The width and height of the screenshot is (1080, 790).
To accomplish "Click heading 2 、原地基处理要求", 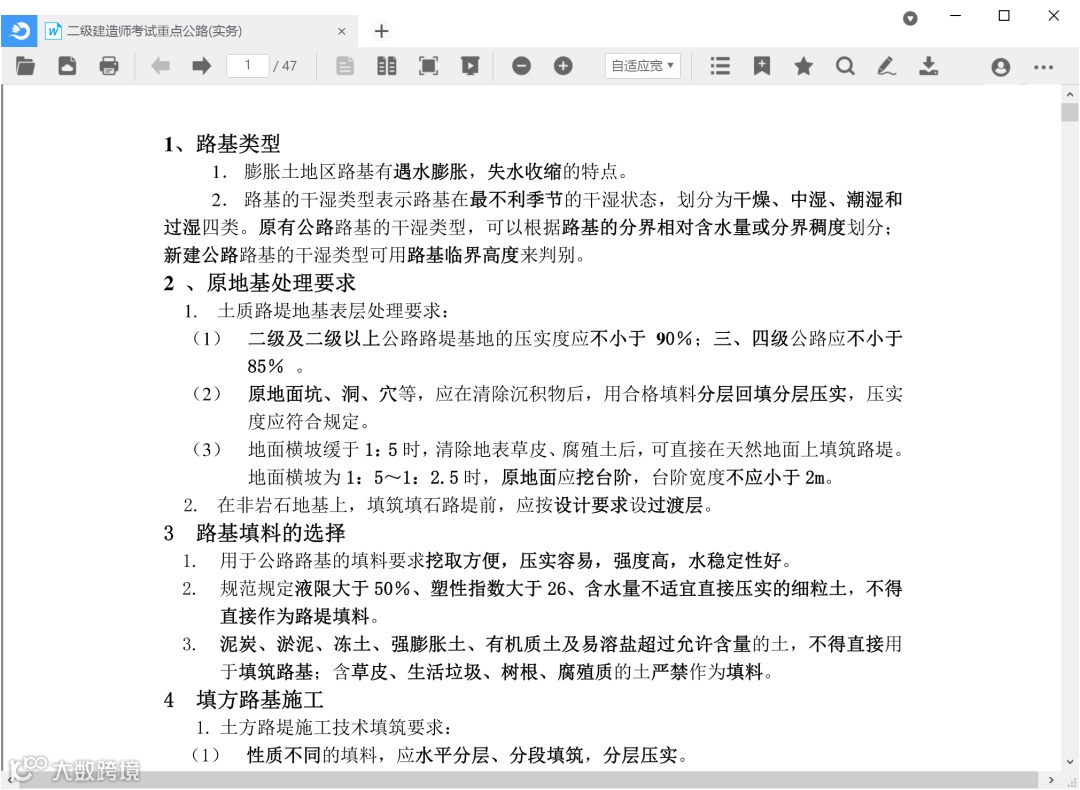I will tap(260, 282).
